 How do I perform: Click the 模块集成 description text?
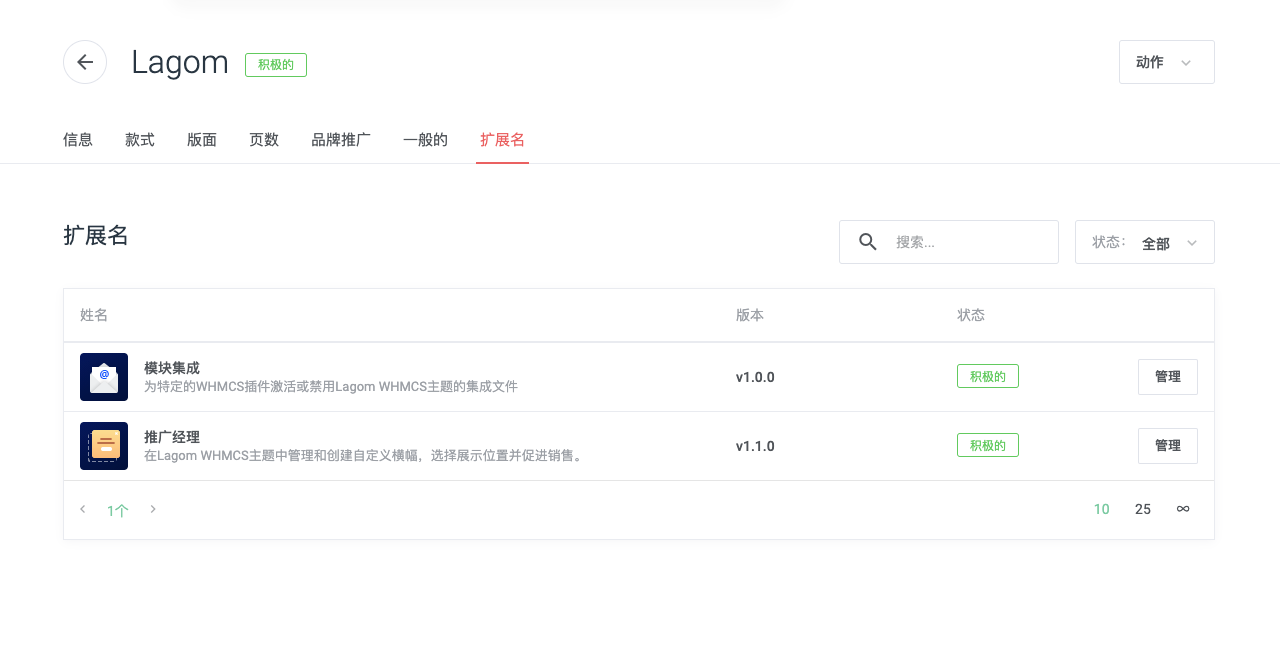[331, 386]
